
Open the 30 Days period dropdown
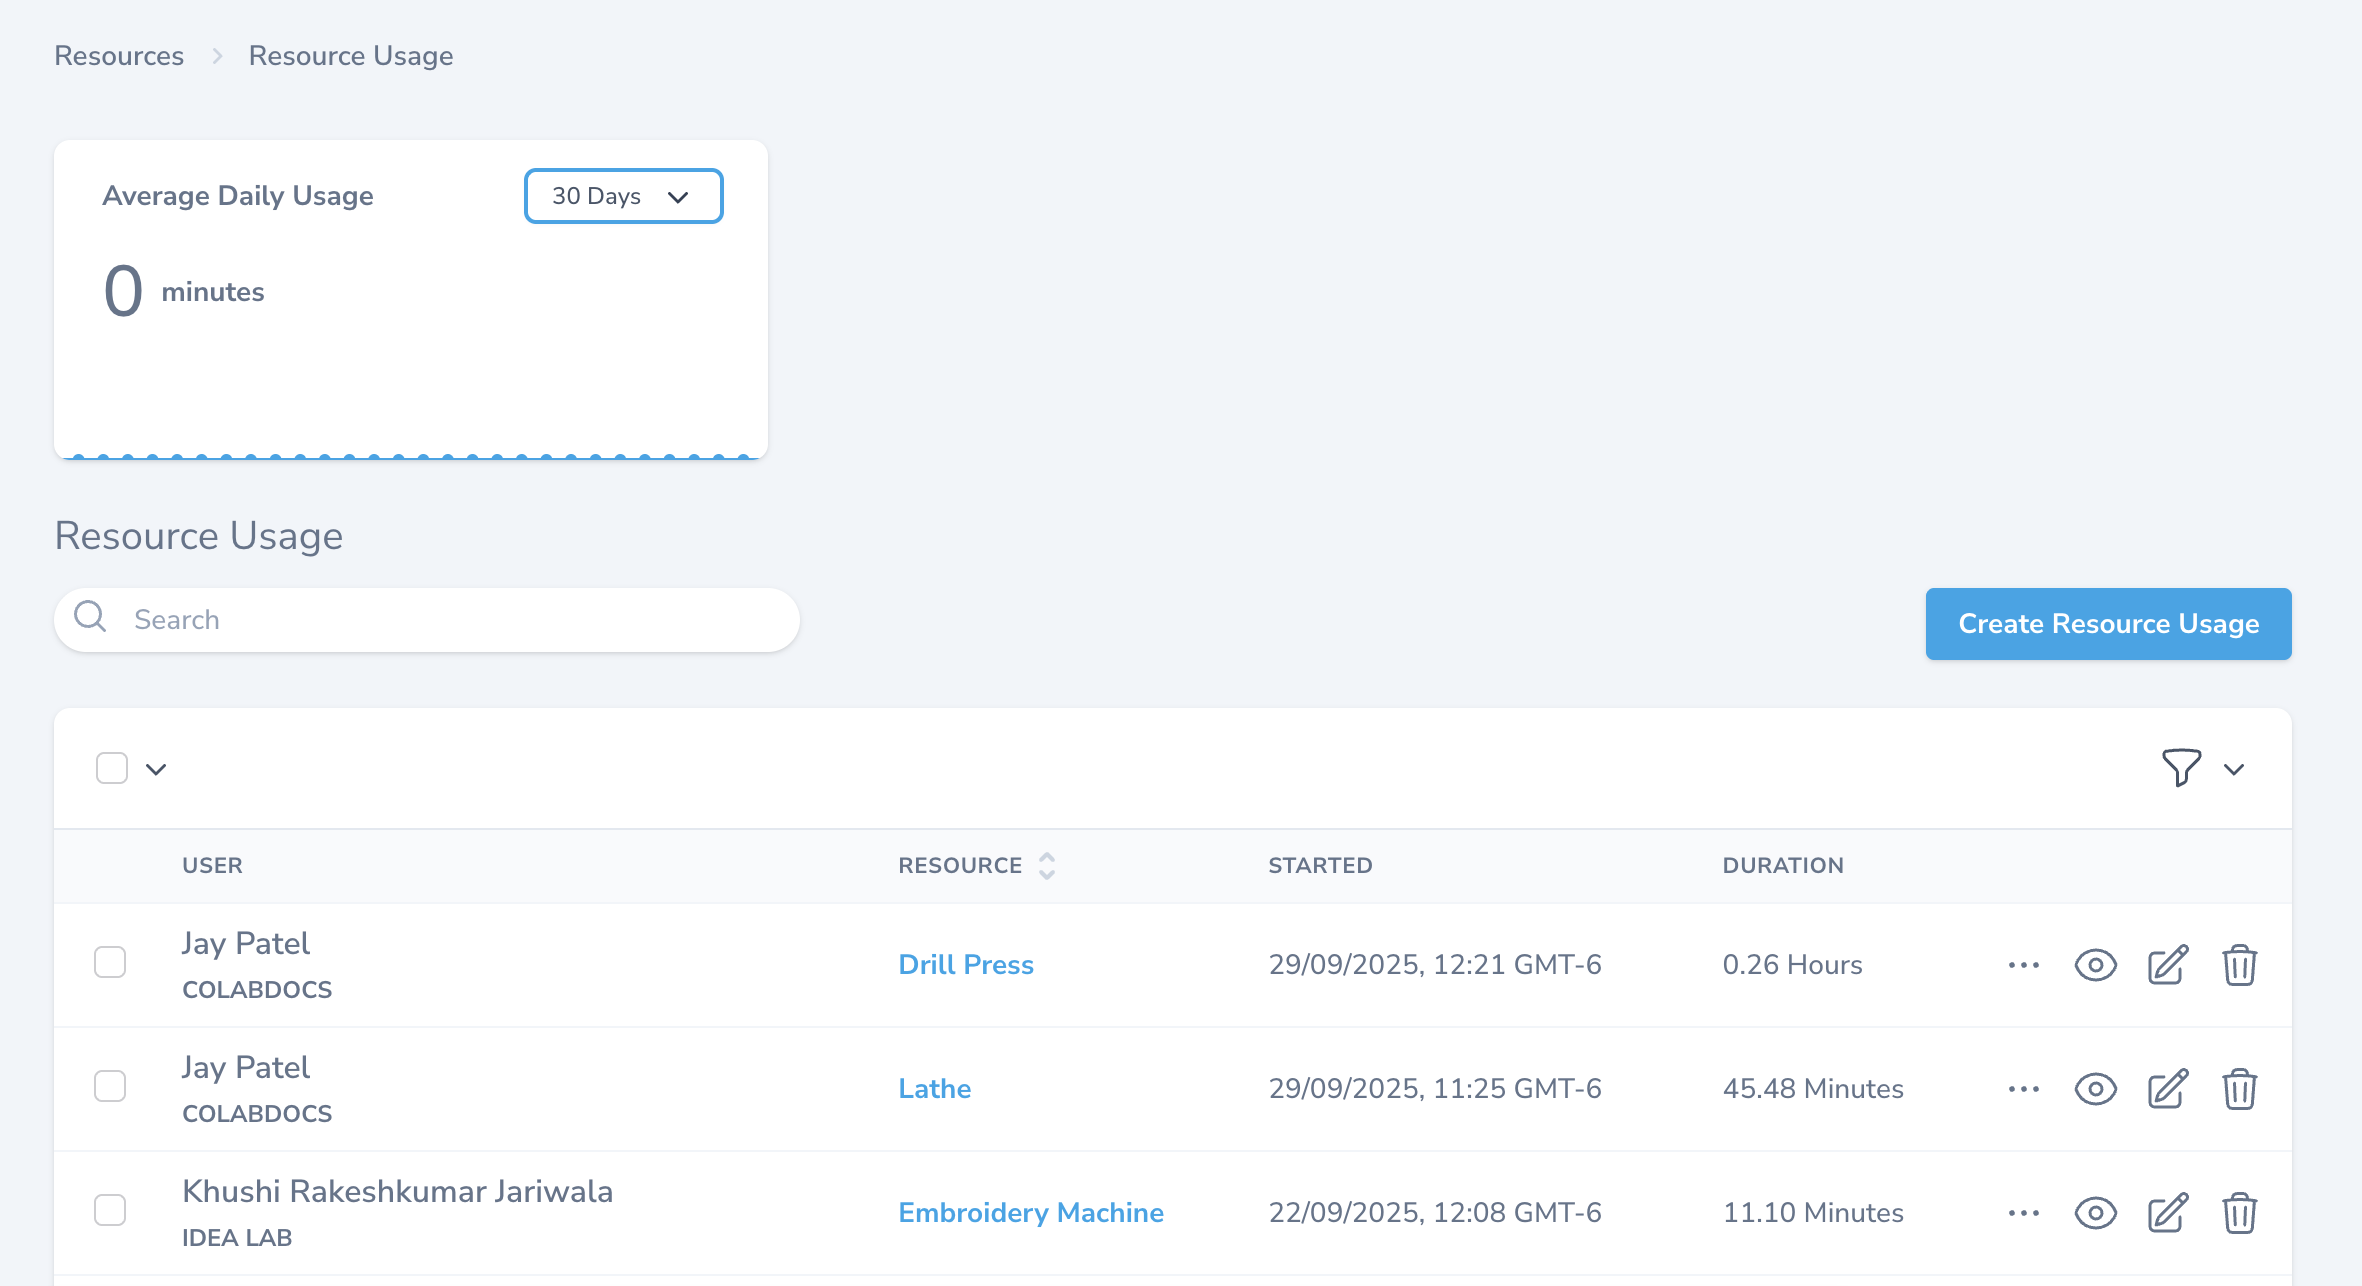623,196
